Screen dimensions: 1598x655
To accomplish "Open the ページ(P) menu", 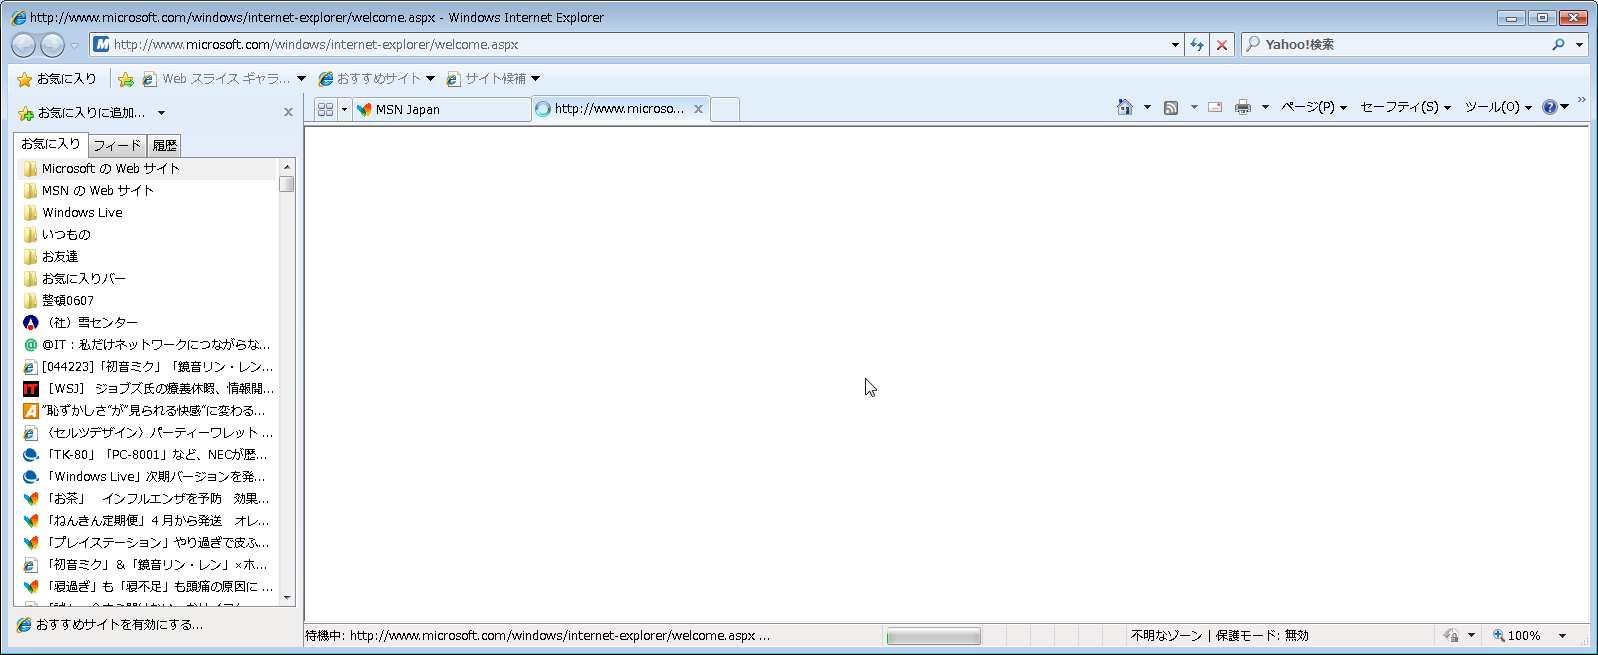I will (1314, 107).
